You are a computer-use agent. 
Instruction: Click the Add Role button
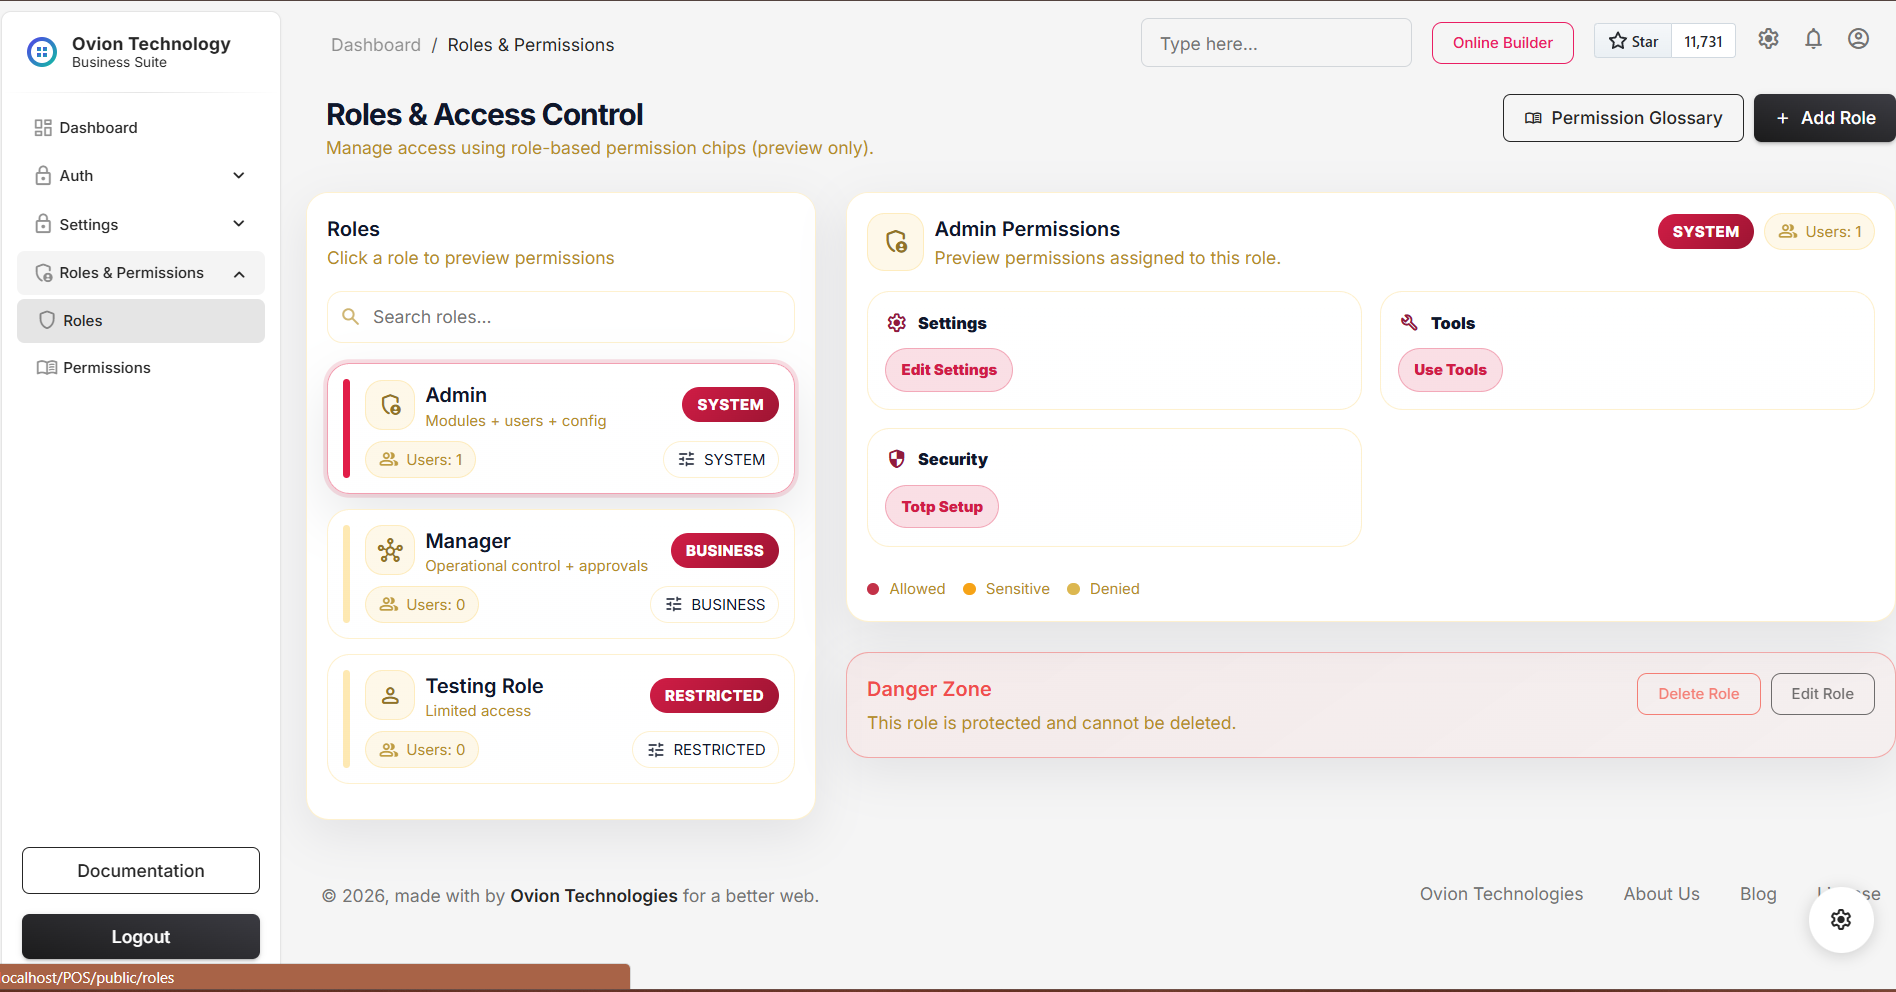click(1825, 118)
